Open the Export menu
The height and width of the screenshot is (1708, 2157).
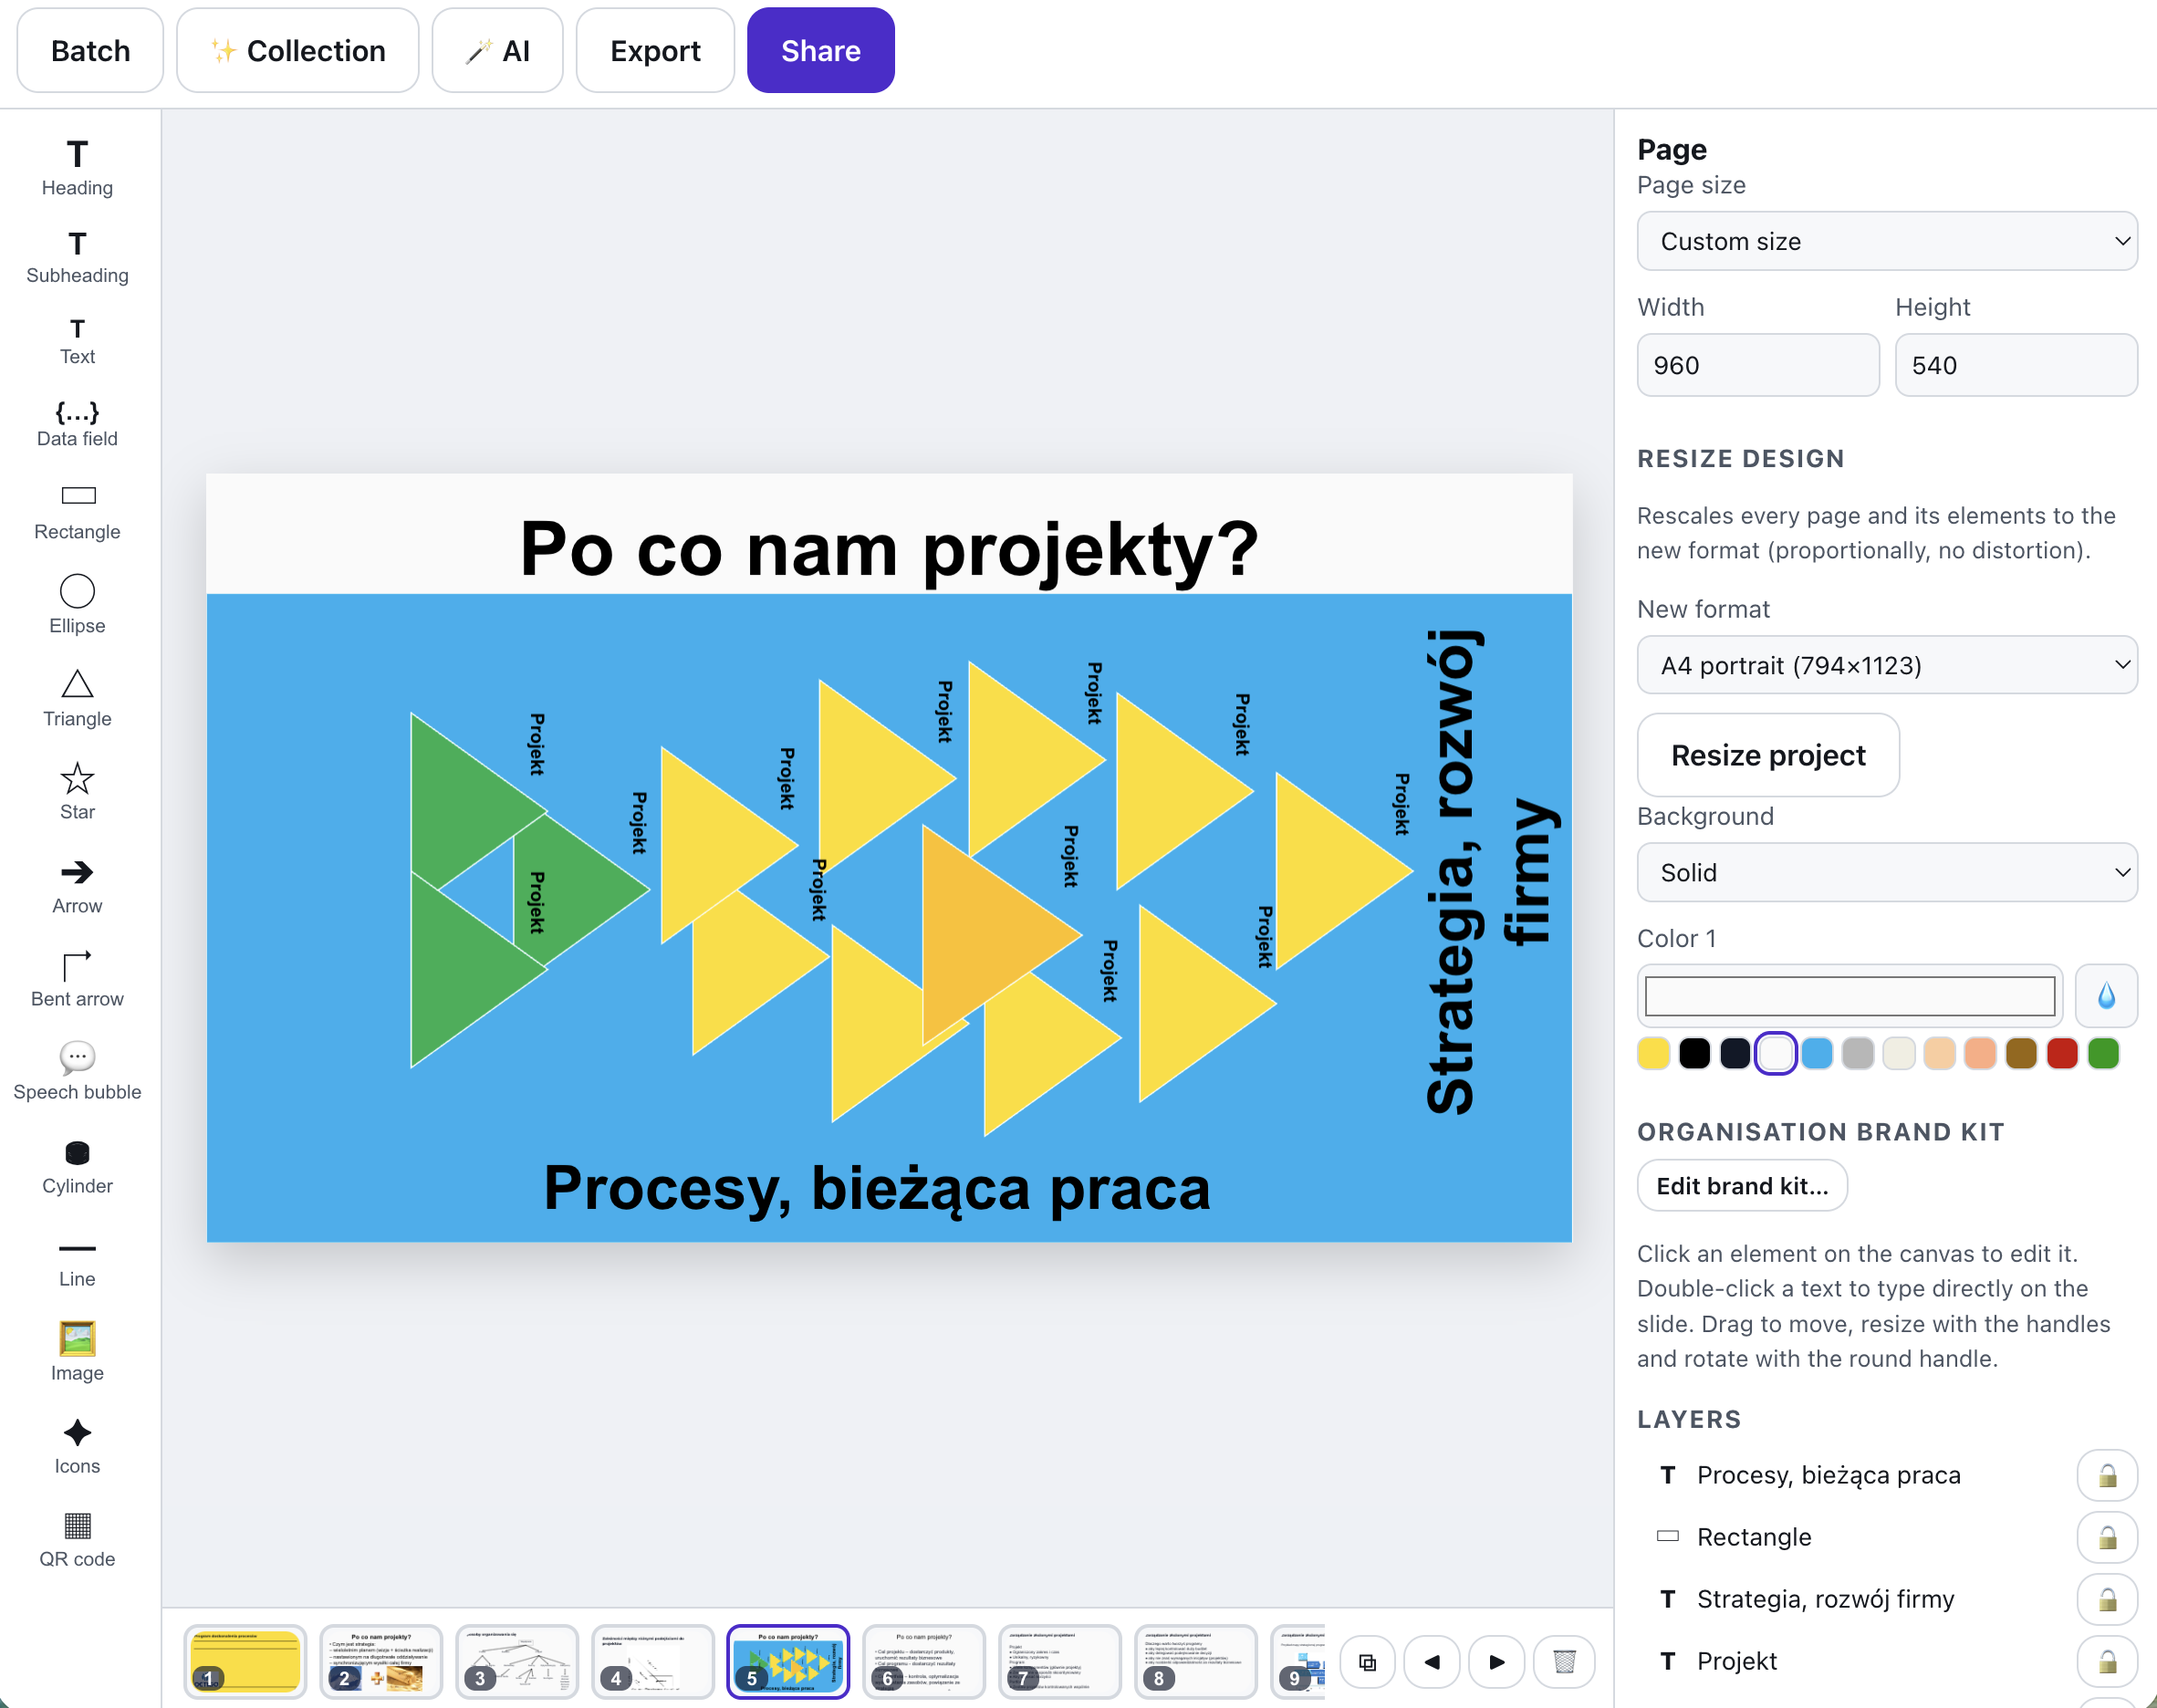[x=655, y=50]
